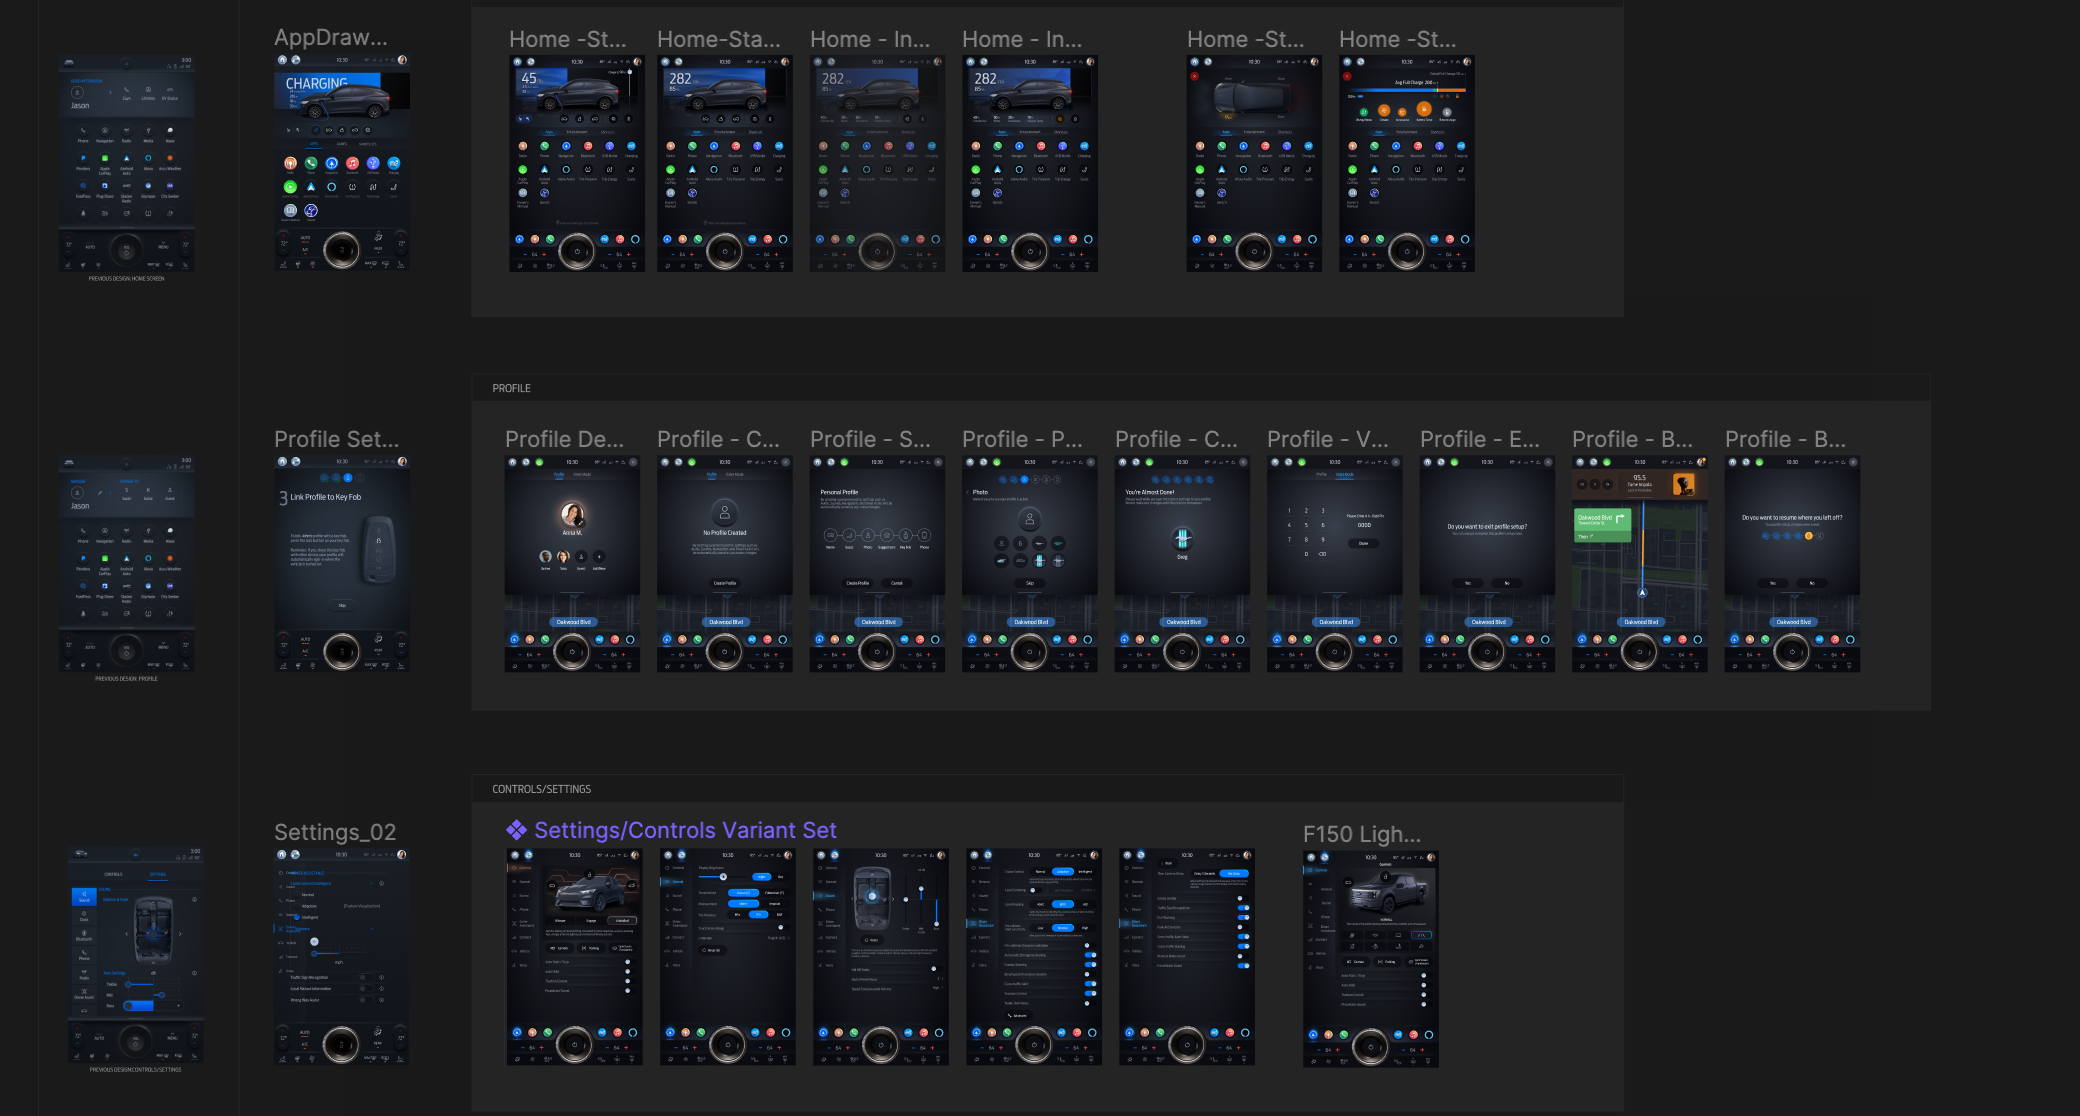The image size is (2080, 1116).
Task: Click green Phone app icon in AppDrawer frame
Action: coord(311,163)
